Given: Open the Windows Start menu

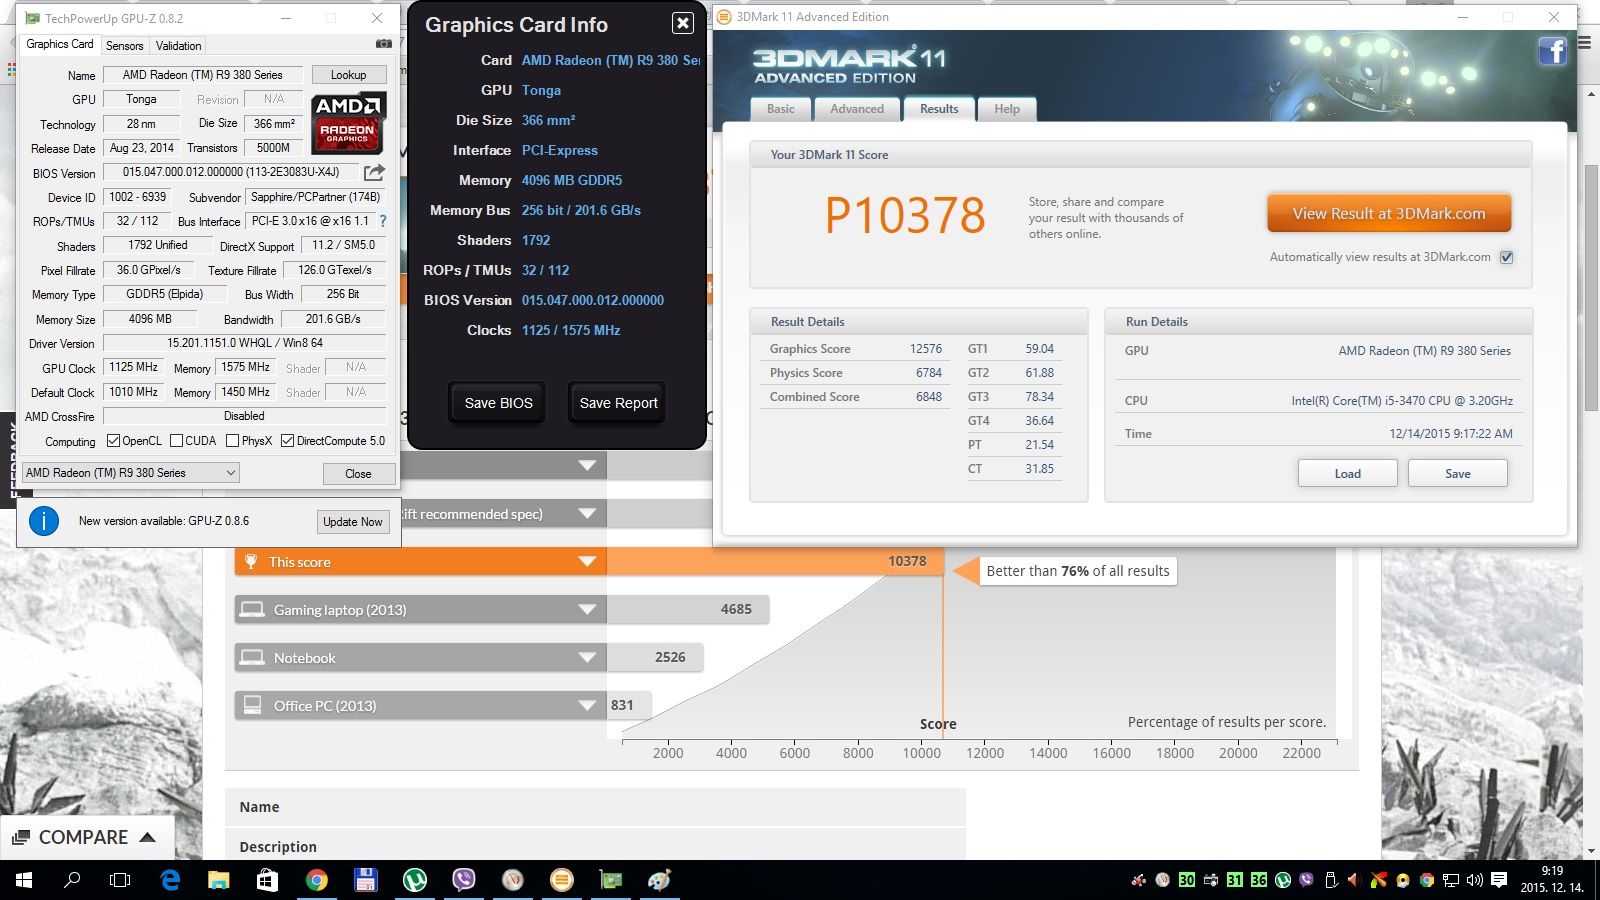Looking at the screenshot, I should (x=24, y=880).
